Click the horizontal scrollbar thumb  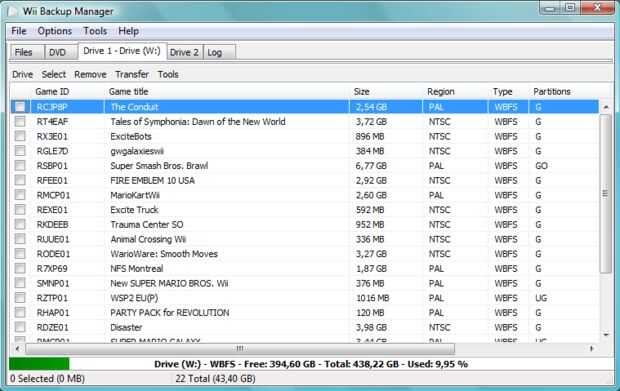coord(240,348)
